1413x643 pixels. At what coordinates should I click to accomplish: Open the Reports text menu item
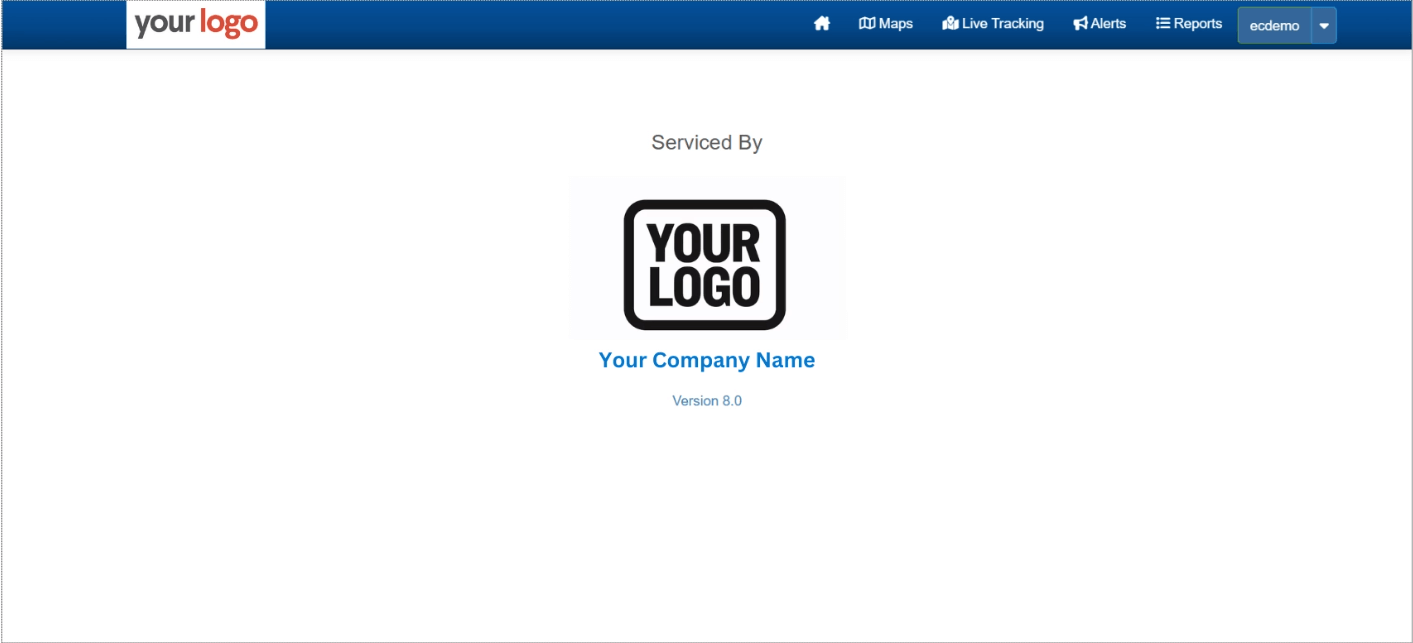coord(1197,24)
